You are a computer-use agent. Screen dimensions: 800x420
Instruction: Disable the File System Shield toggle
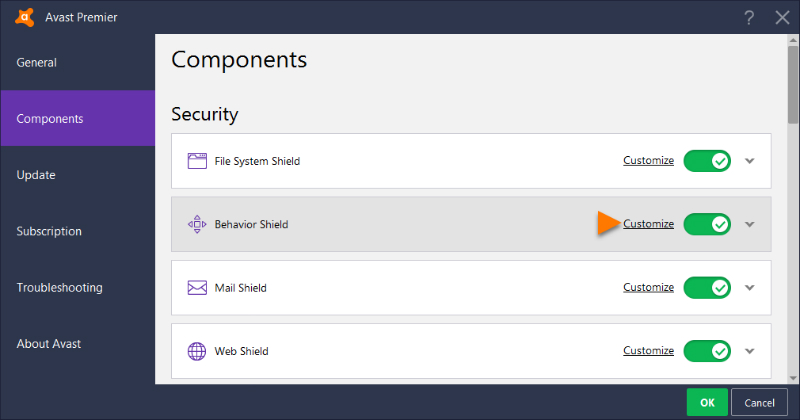click(707, 161)
